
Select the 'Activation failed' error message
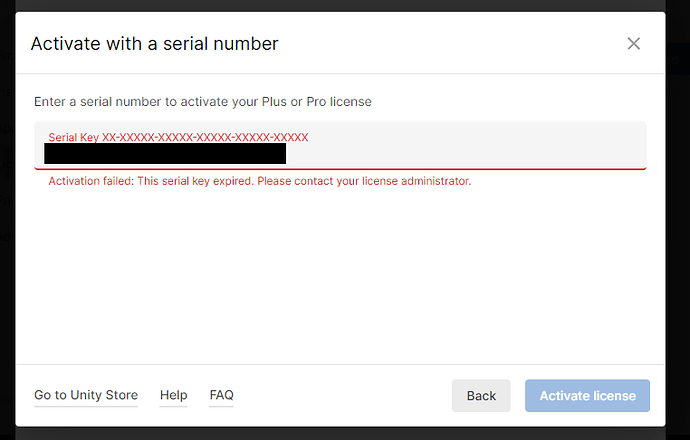coord(259,182)
